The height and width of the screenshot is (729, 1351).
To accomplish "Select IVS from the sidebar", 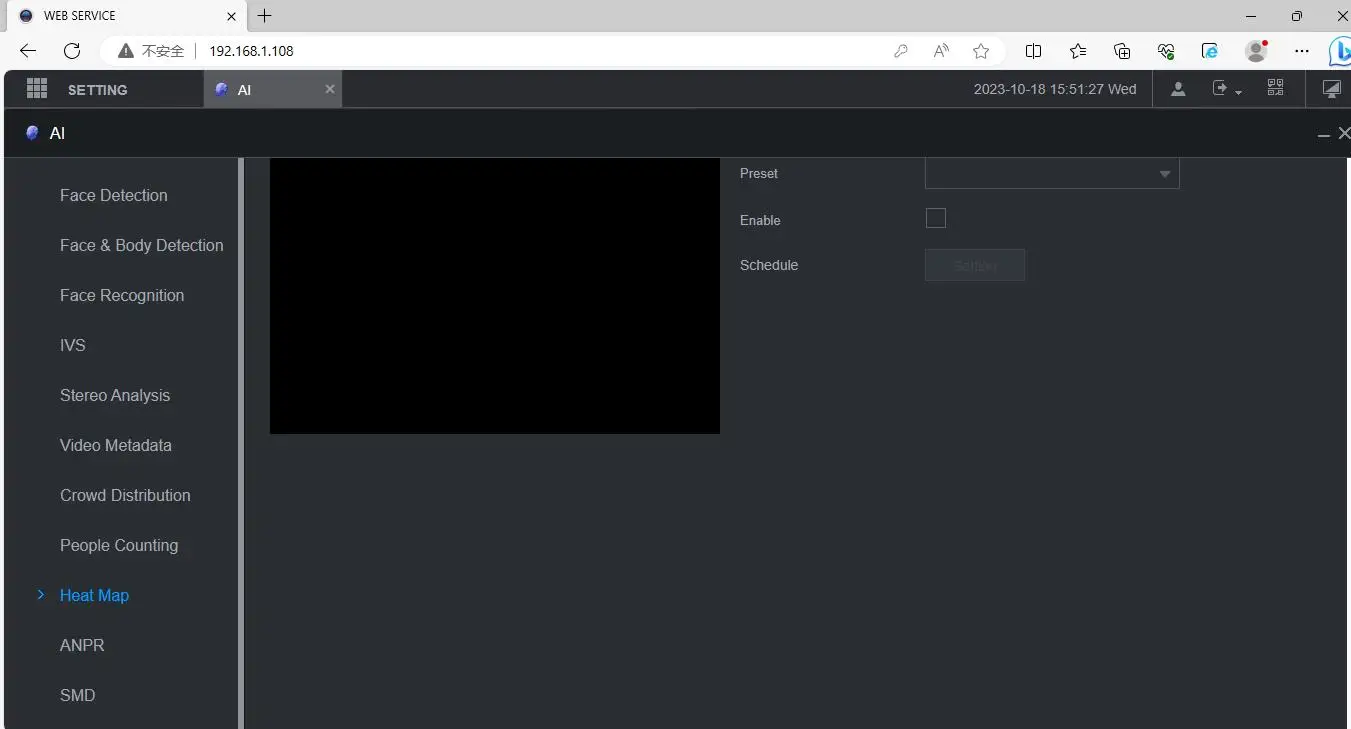I will 73,345.
